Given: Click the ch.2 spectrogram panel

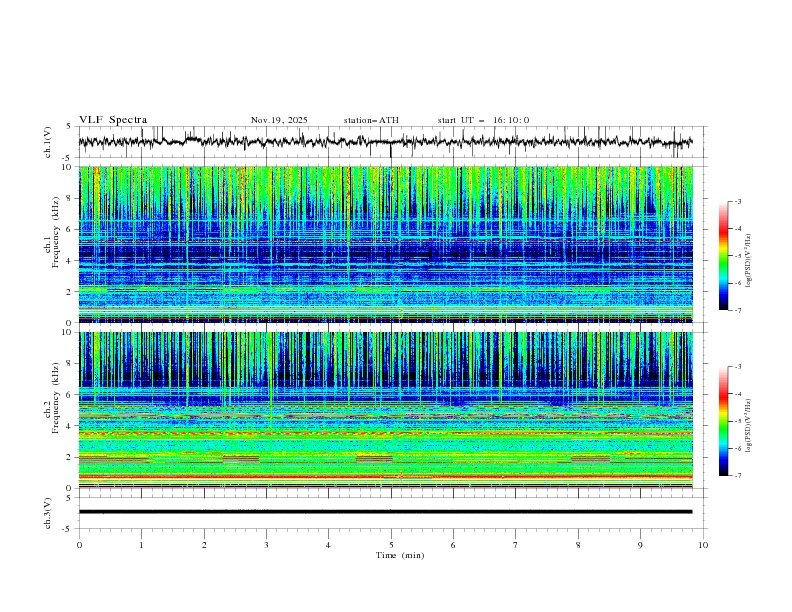Looking at the screenshot, I should (385, 410).
